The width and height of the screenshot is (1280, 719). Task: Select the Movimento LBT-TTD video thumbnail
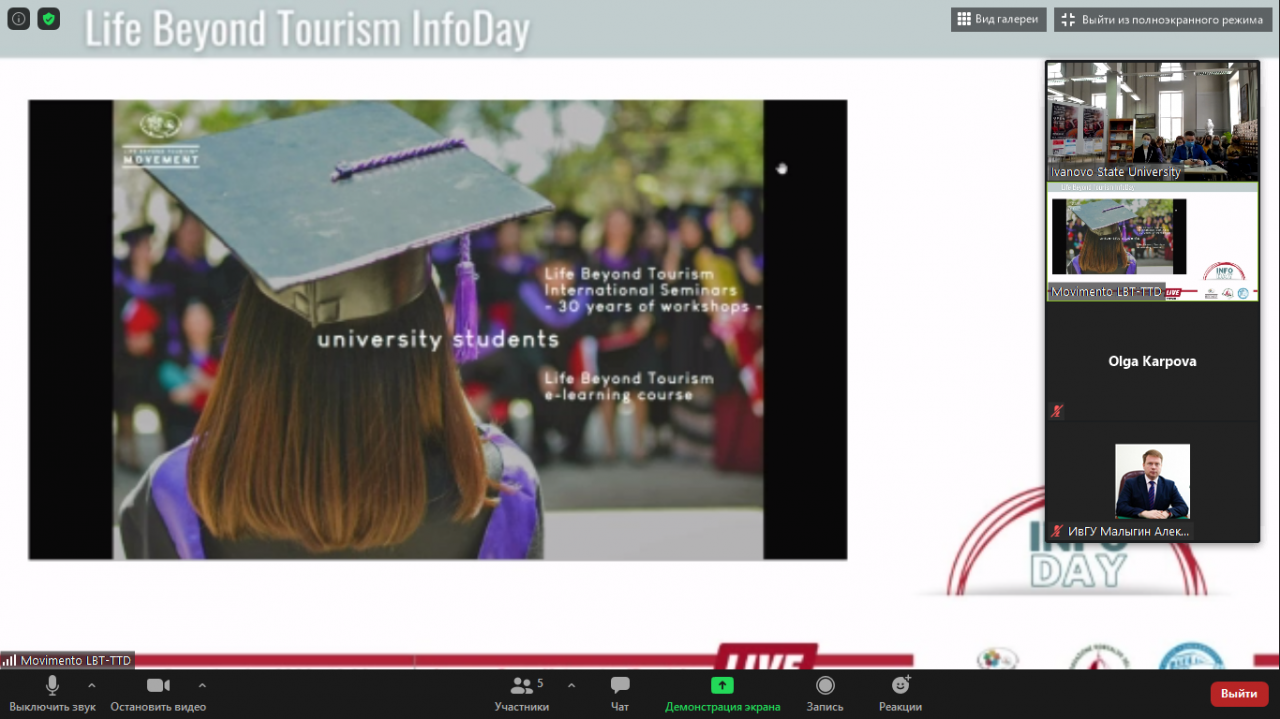pyautogui.click(x=1152, y=241)
